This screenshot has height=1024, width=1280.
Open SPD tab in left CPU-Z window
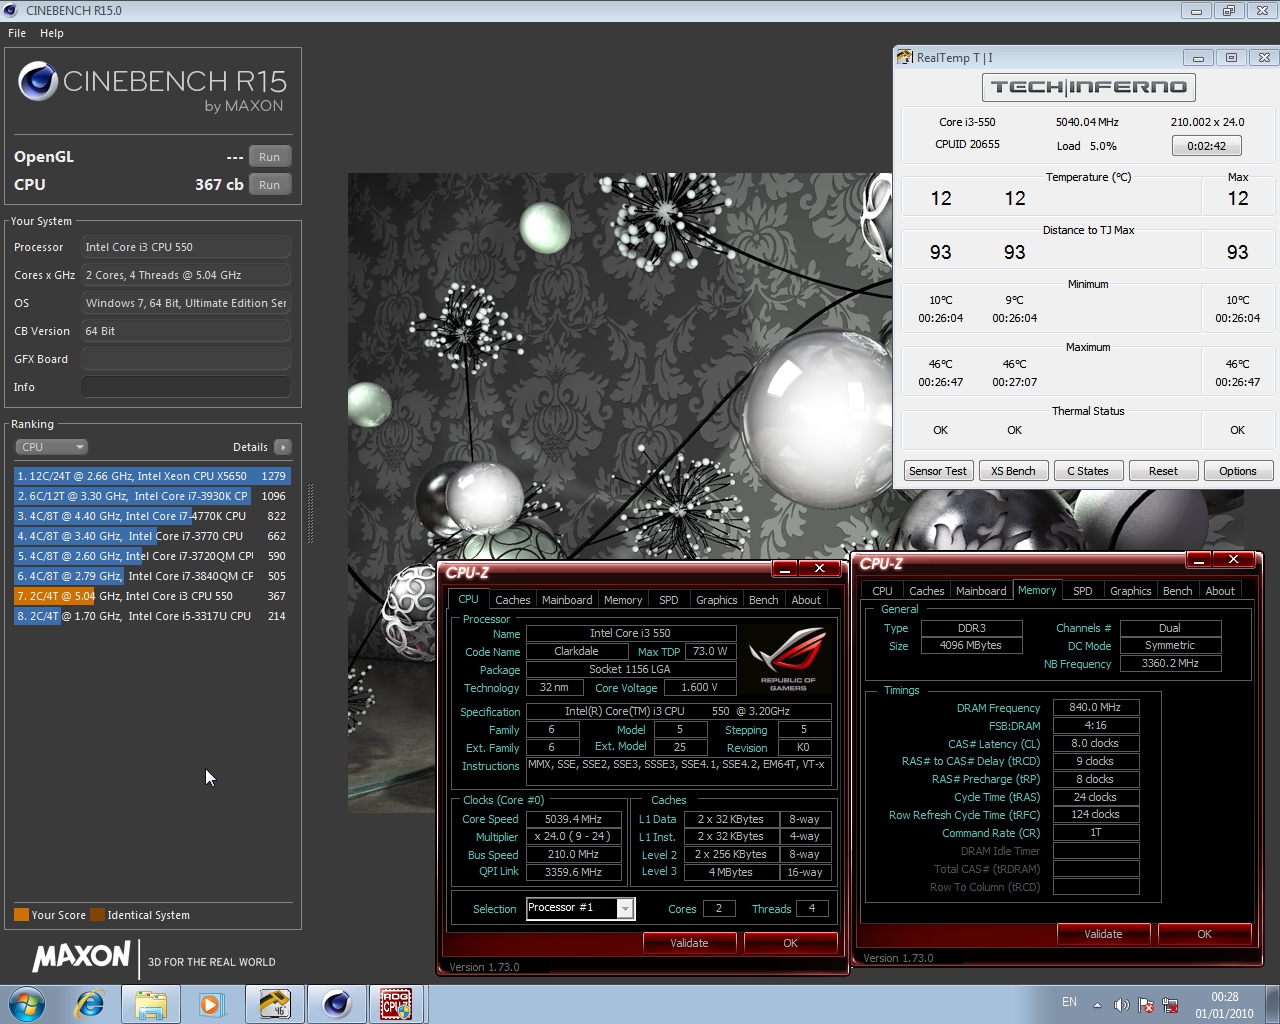pyautogui.click(x=668, y=600)
